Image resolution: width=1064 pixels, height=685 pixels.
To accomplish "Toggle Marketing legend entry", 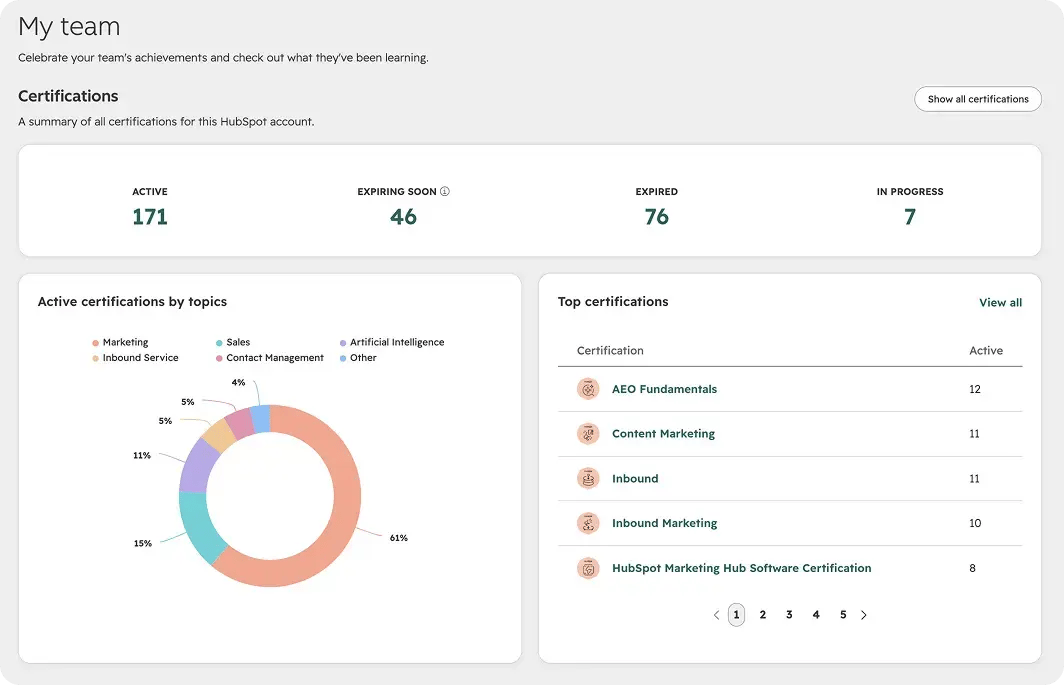I will 120,342.
